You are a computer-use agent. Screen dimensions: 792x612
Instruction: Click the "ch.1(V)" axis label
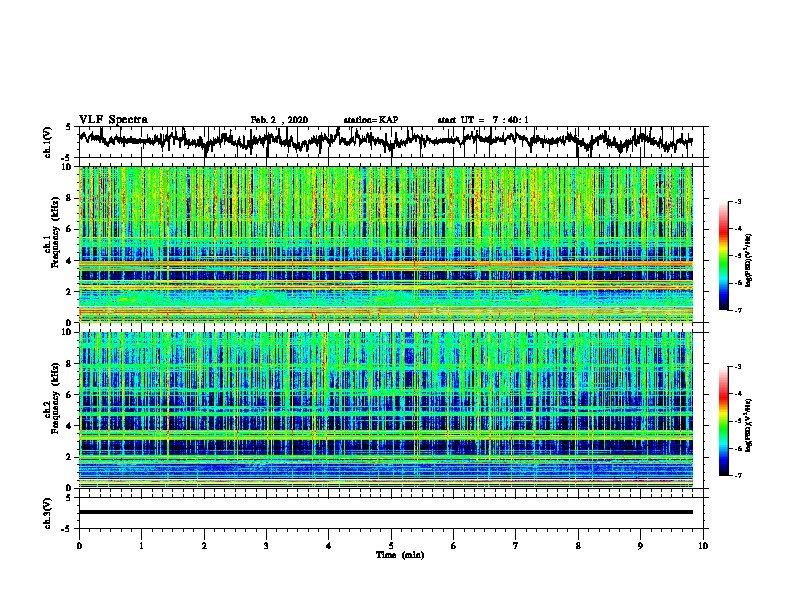[48, 142]
